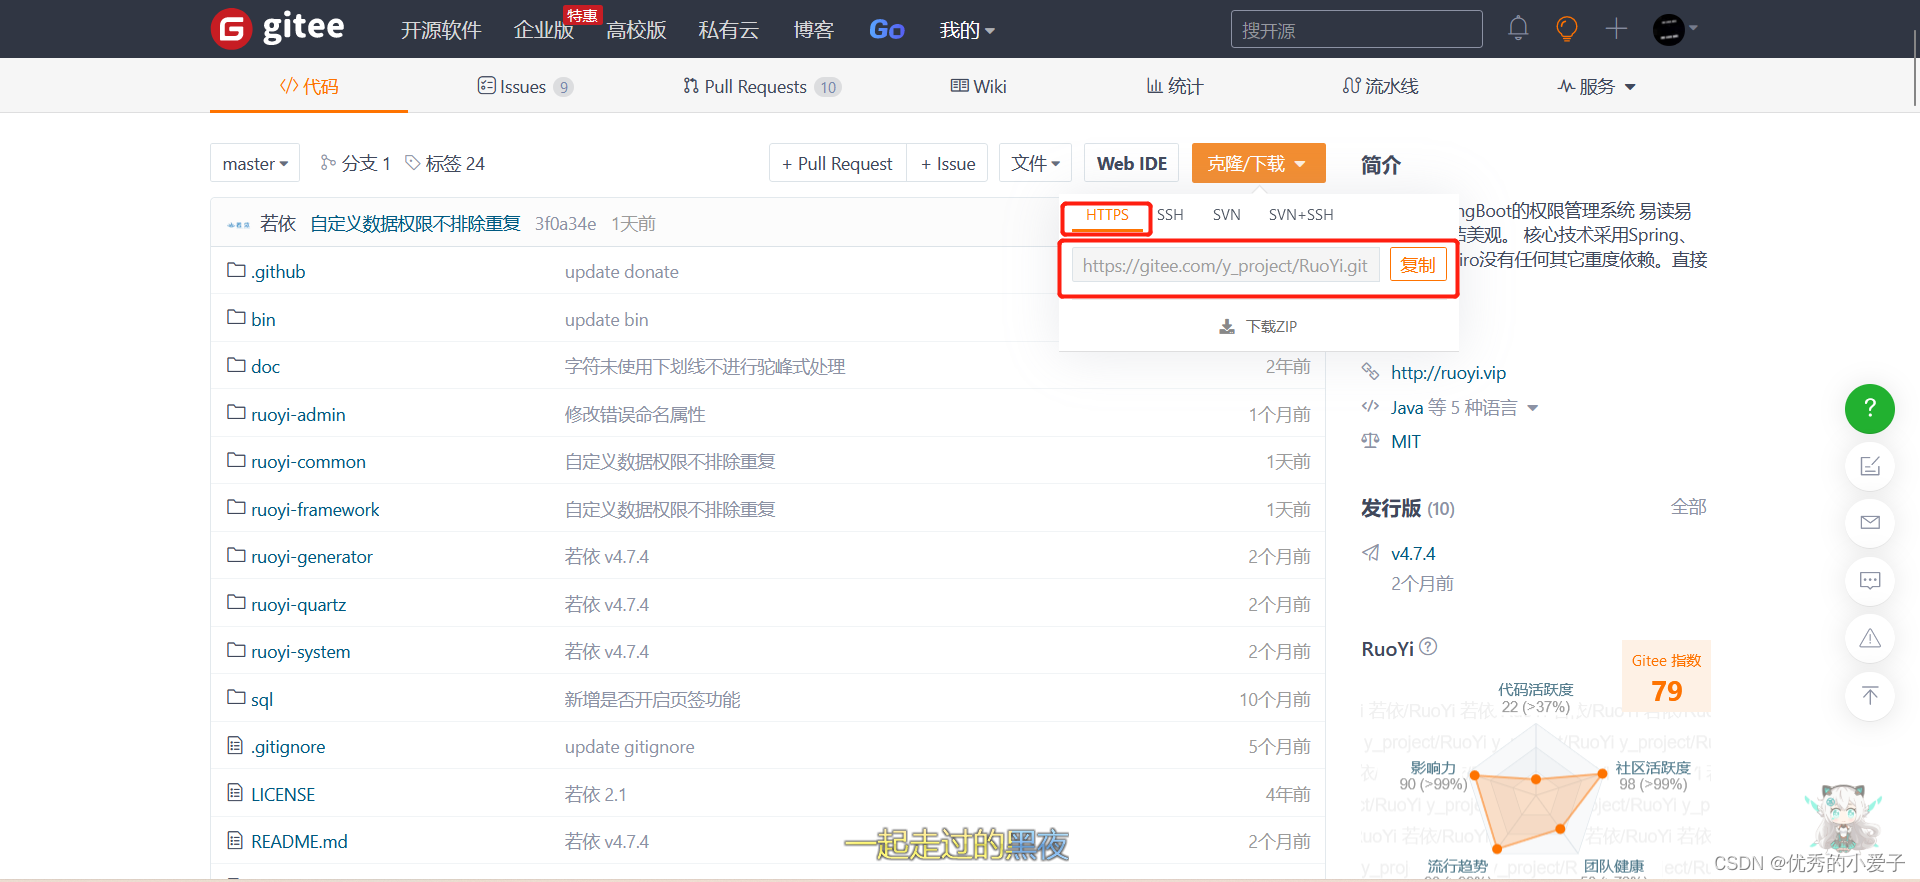Viewport: 1920px width, 882px height.
Task: Open the 企业版 menu item
Action: click(x=544, y=30)
